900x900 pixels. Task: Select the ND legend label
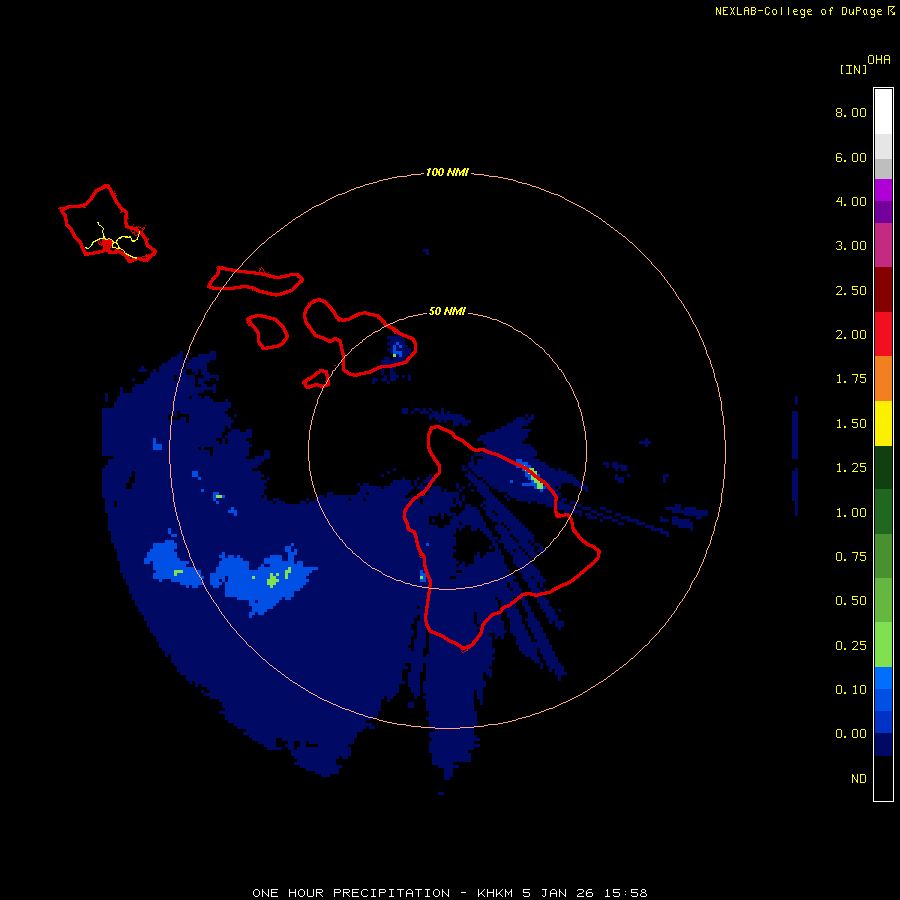[x=859, y=779]
